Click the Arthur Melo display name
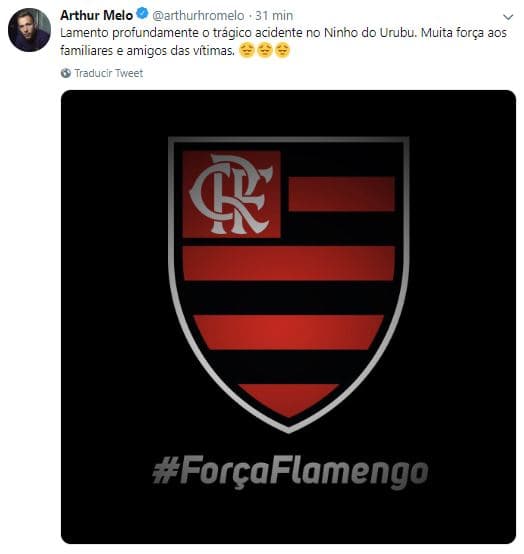Image resolution: width=524 pixels, height=554 pixels. 96,15
